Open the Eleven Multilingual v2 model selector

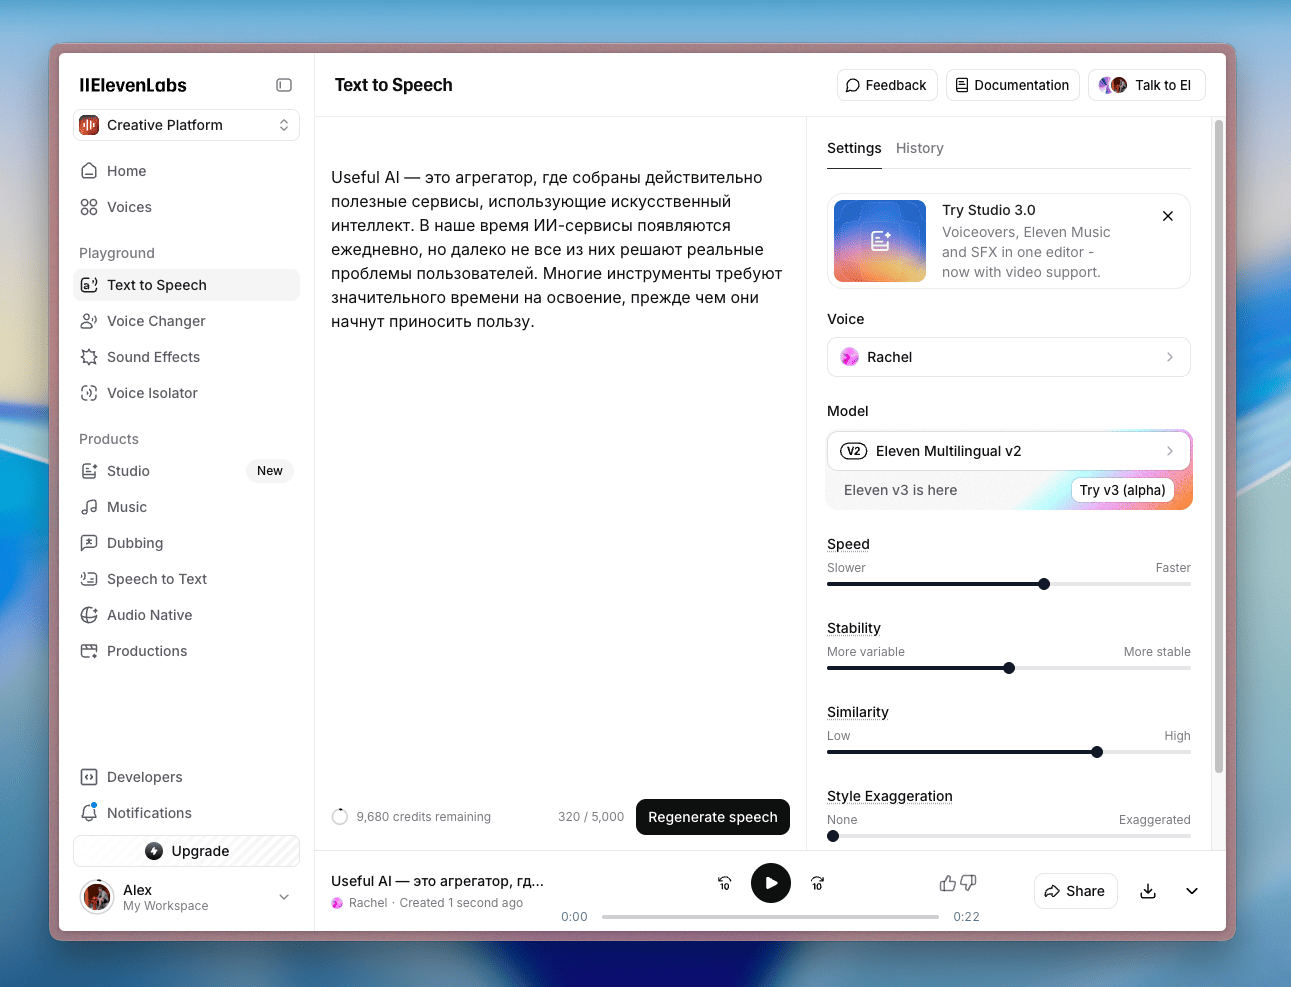(x=1008, y=451)
